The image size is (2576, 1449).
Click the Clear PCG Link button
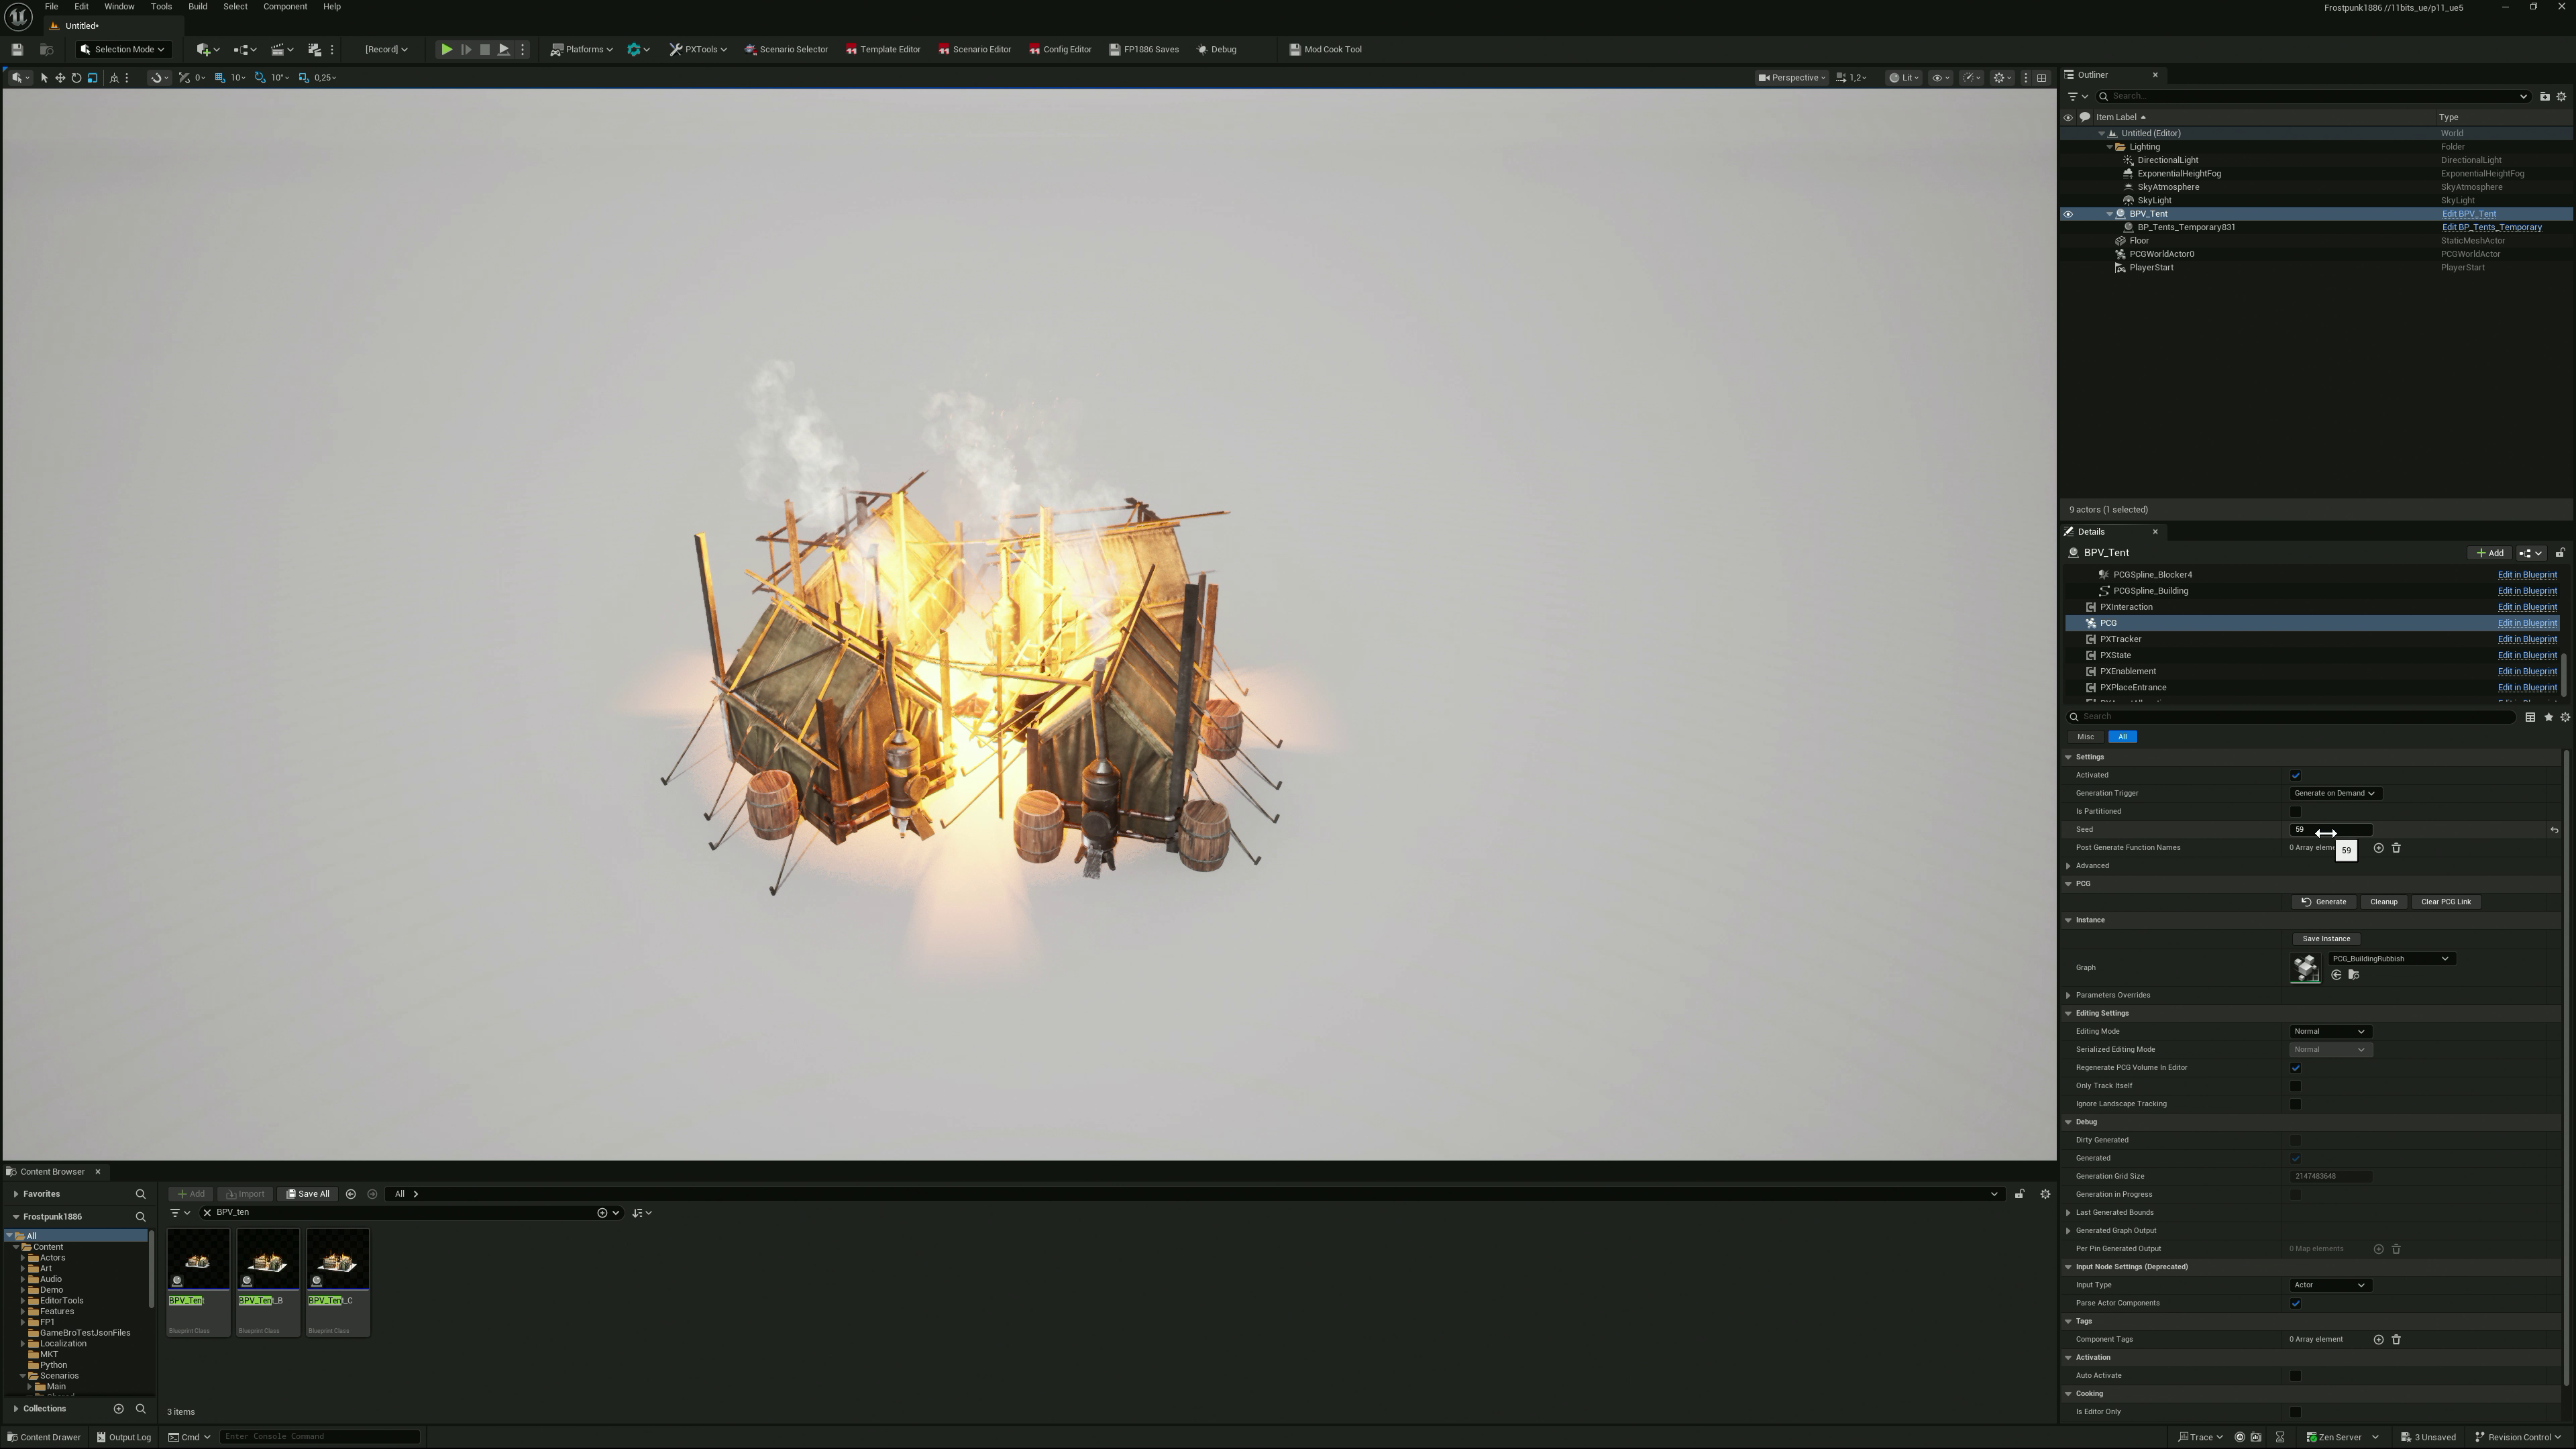[2446, 902]
